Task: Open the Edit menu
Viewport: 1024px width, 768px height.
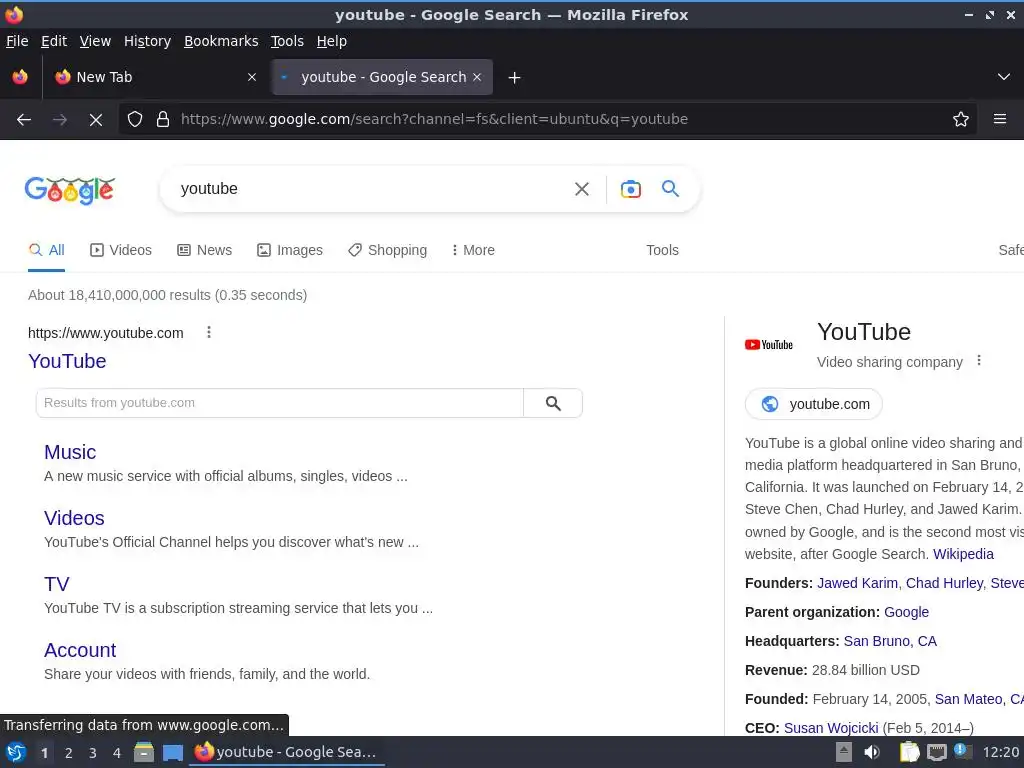Action: coord(54,41)
